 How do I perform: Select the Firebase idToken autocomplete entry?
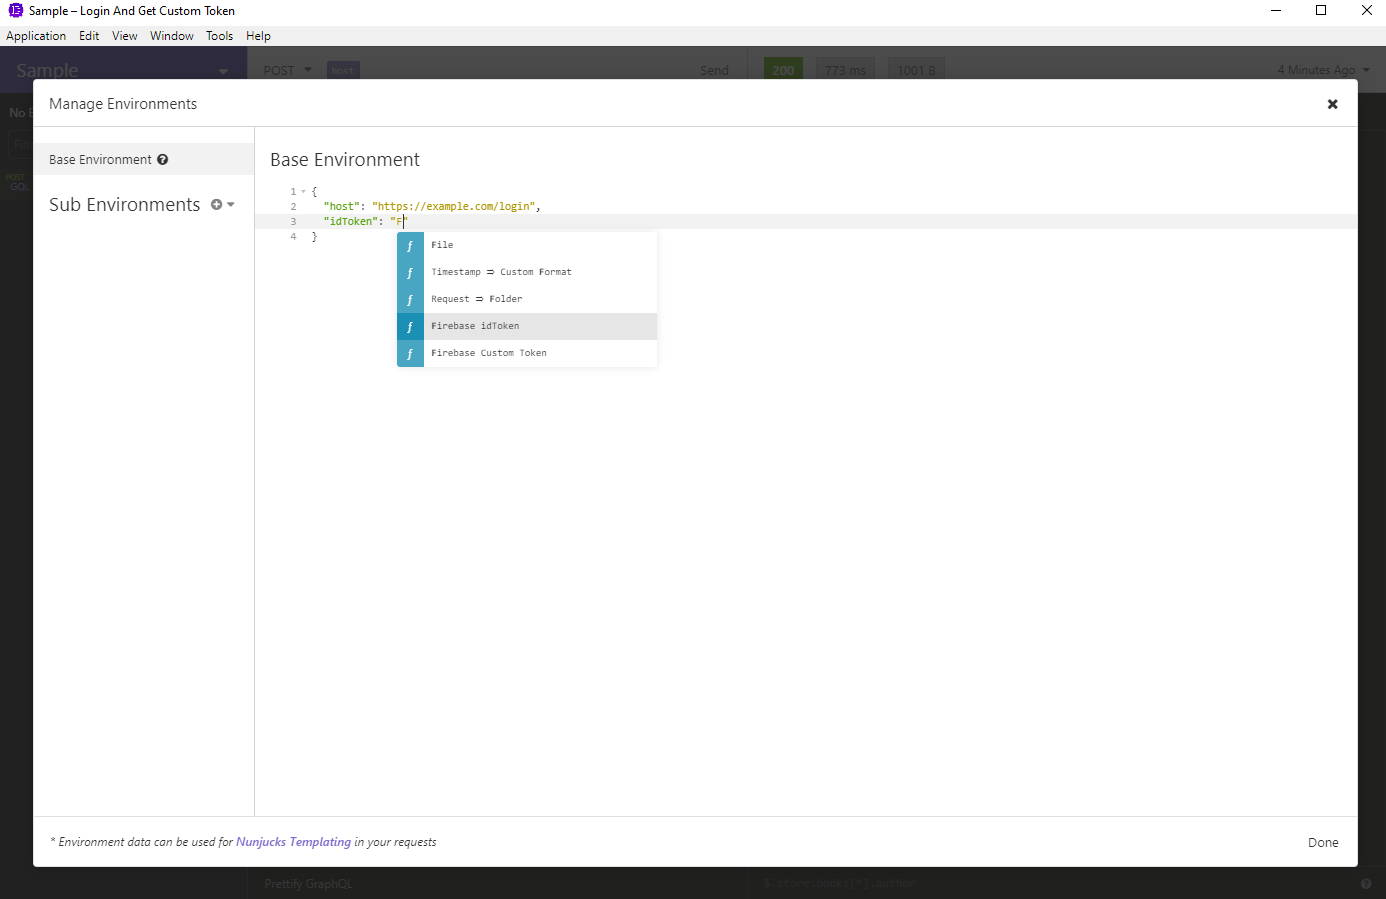tap(527, 326)
